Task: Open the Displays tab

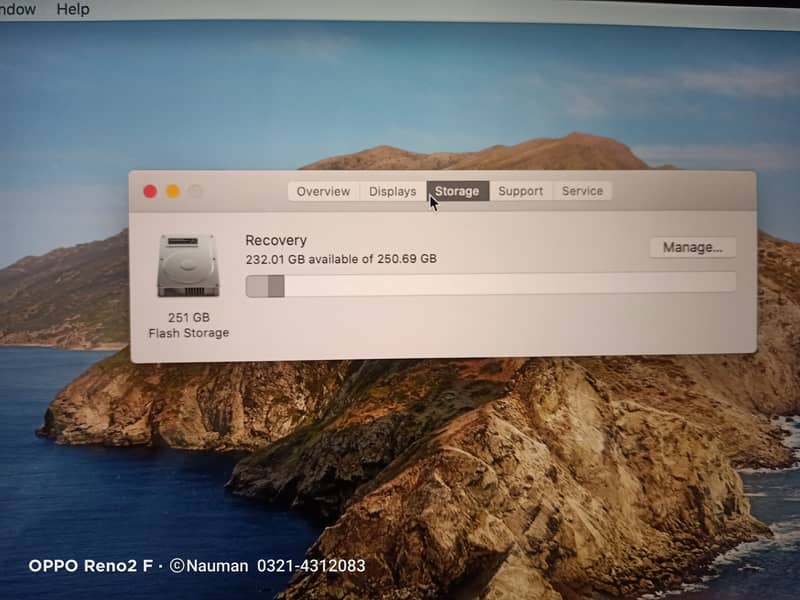Action: [x=392, y=191]
